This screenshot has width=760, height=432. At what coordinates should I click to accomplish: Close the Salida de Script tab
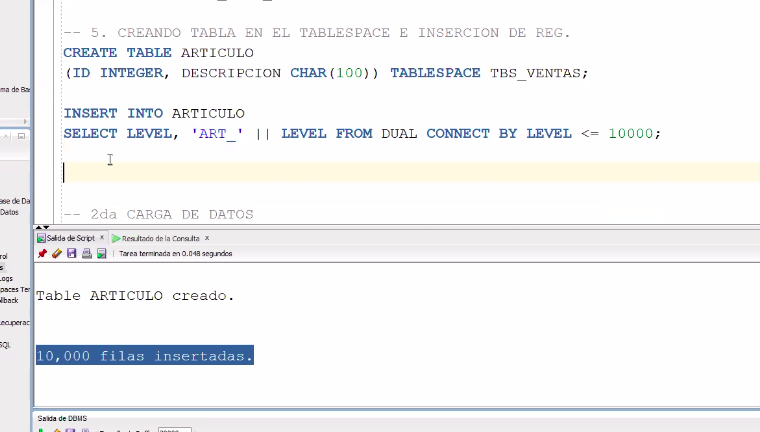[102, 238]
